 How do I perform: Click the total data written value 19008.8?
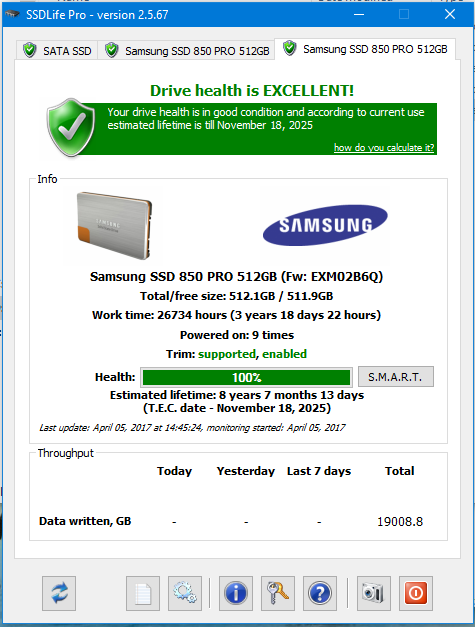400,521
